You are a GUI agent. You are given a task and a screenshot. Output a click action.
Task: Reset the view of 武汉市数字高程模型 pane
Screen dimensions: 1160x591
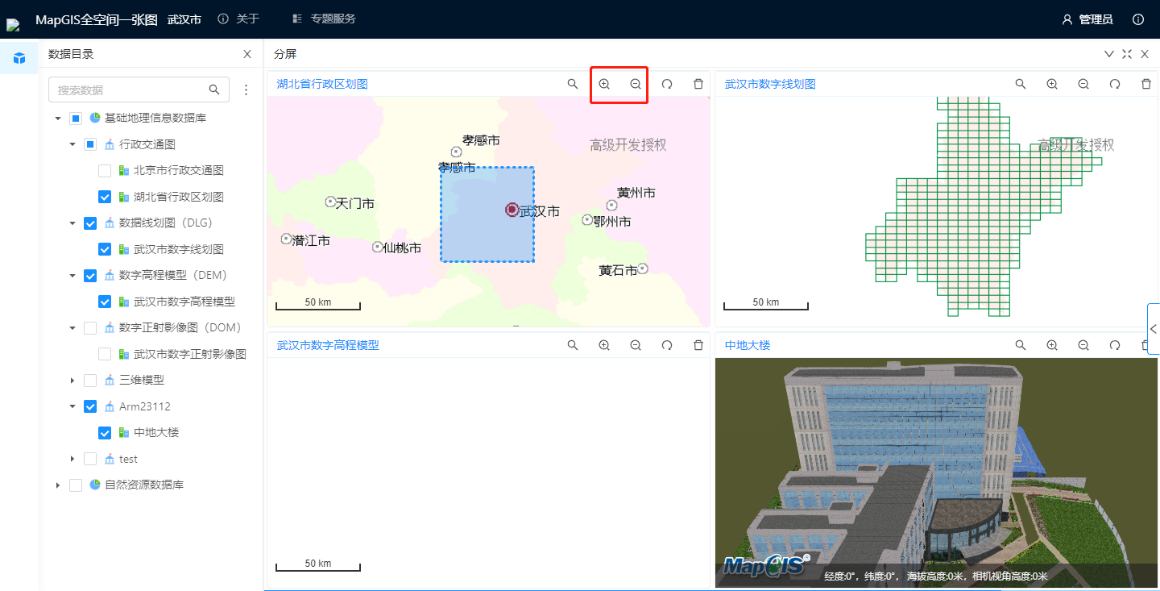tap(667, 345)
